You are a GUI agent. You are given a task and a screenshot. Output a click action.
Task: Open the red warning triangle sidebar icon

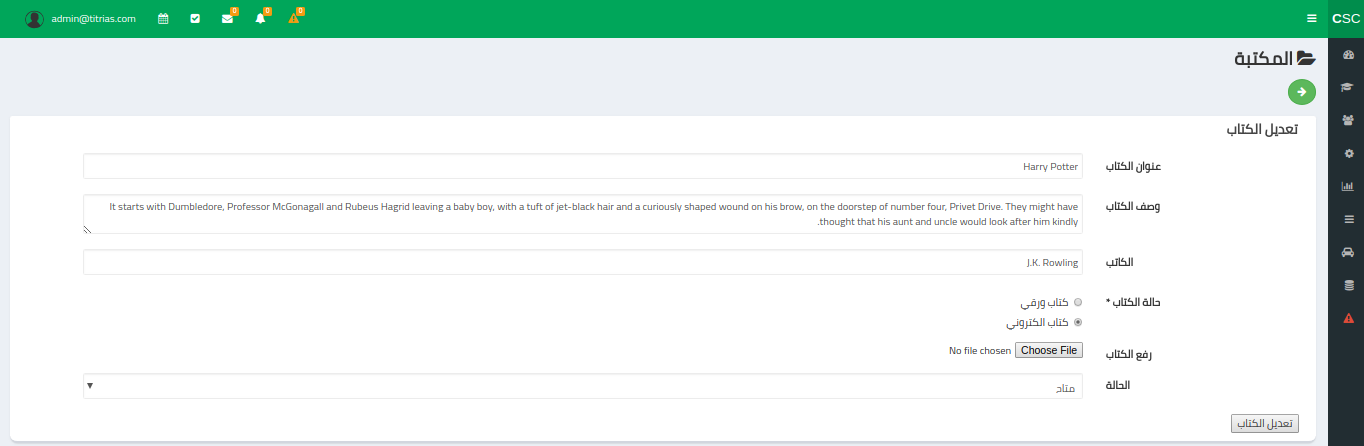[1348, 318]
